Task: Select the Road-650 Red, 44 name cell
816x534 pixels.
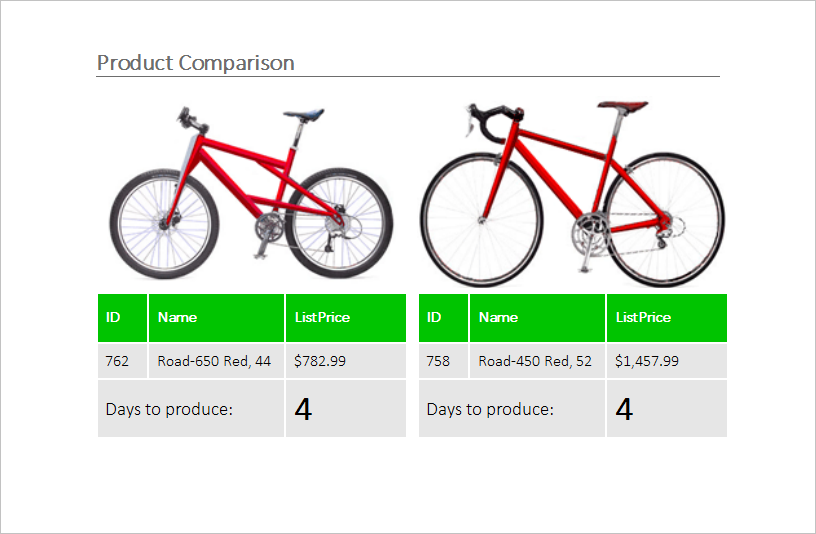Action: pos(216,361)
